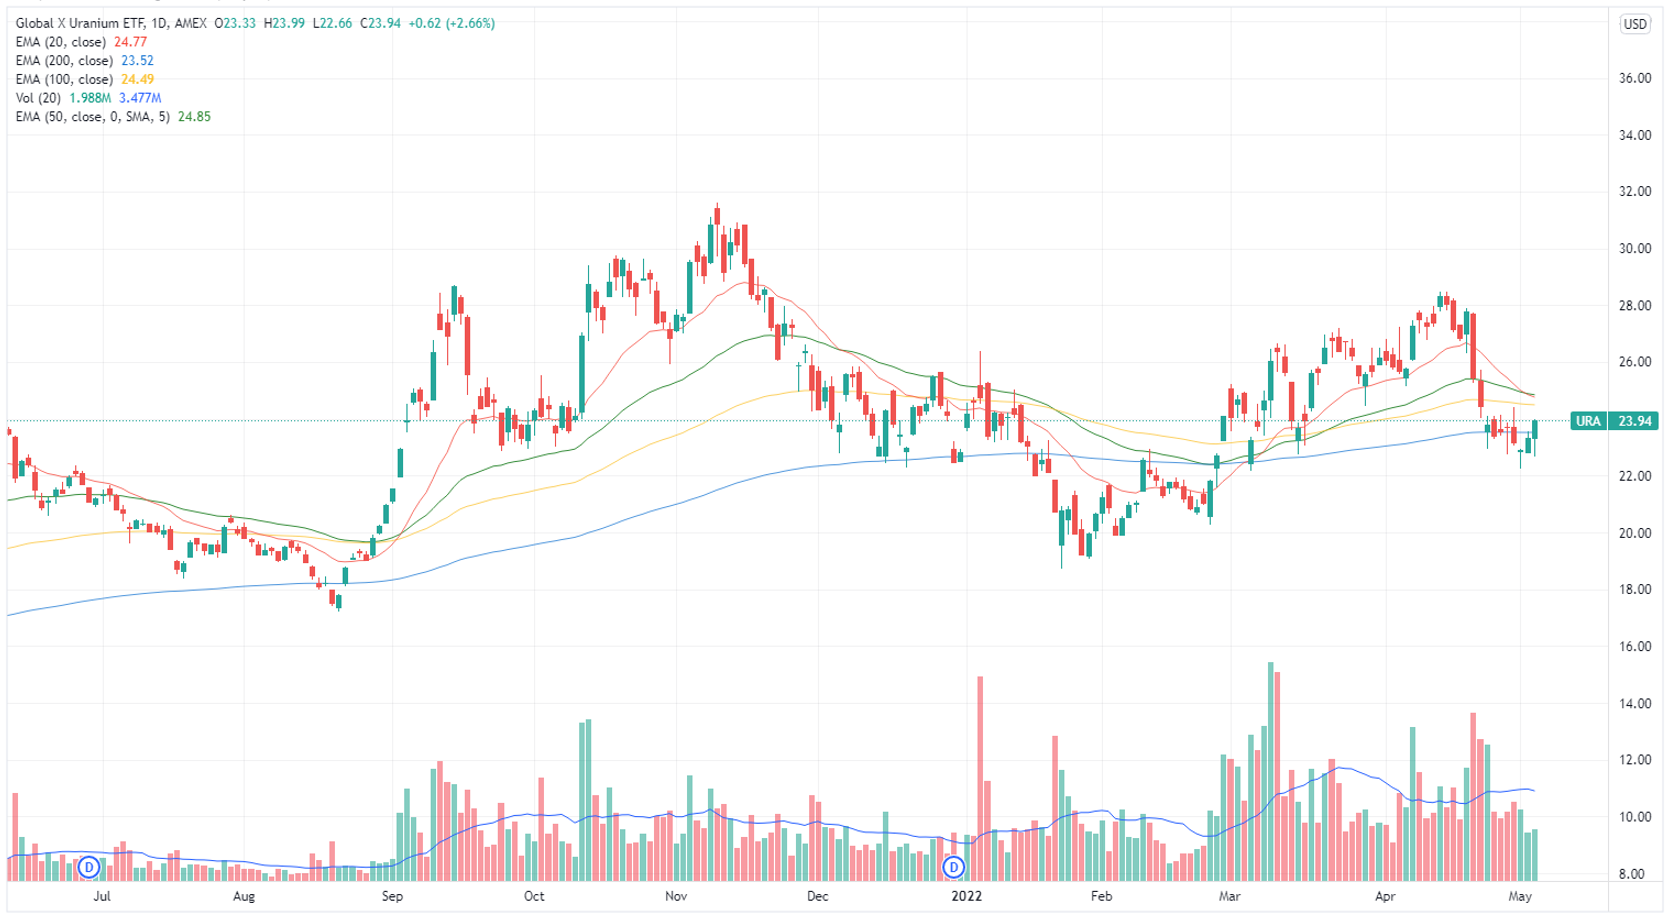Screen dimensions: 1673x915
Task: Click the USD currency button
Action: tap(1635, 24)
